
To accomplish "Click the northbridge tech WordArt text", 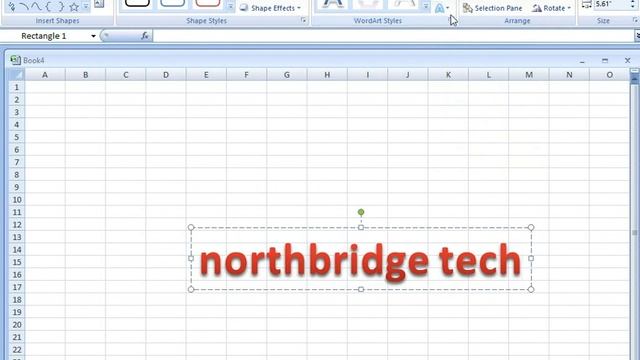I will pyautogui.click(x=360, y=262).
